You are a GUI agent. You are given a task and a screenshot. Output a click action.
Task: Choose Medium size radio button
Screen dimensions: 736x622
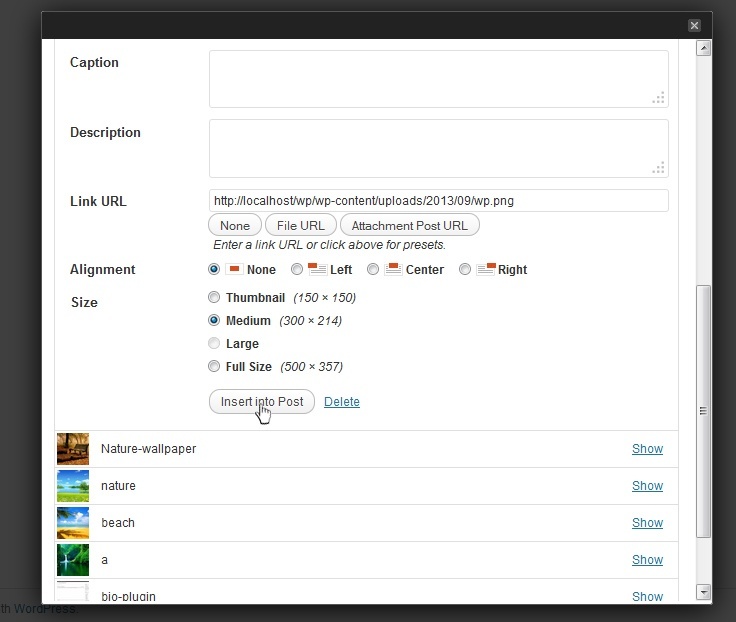click(214, 320)
